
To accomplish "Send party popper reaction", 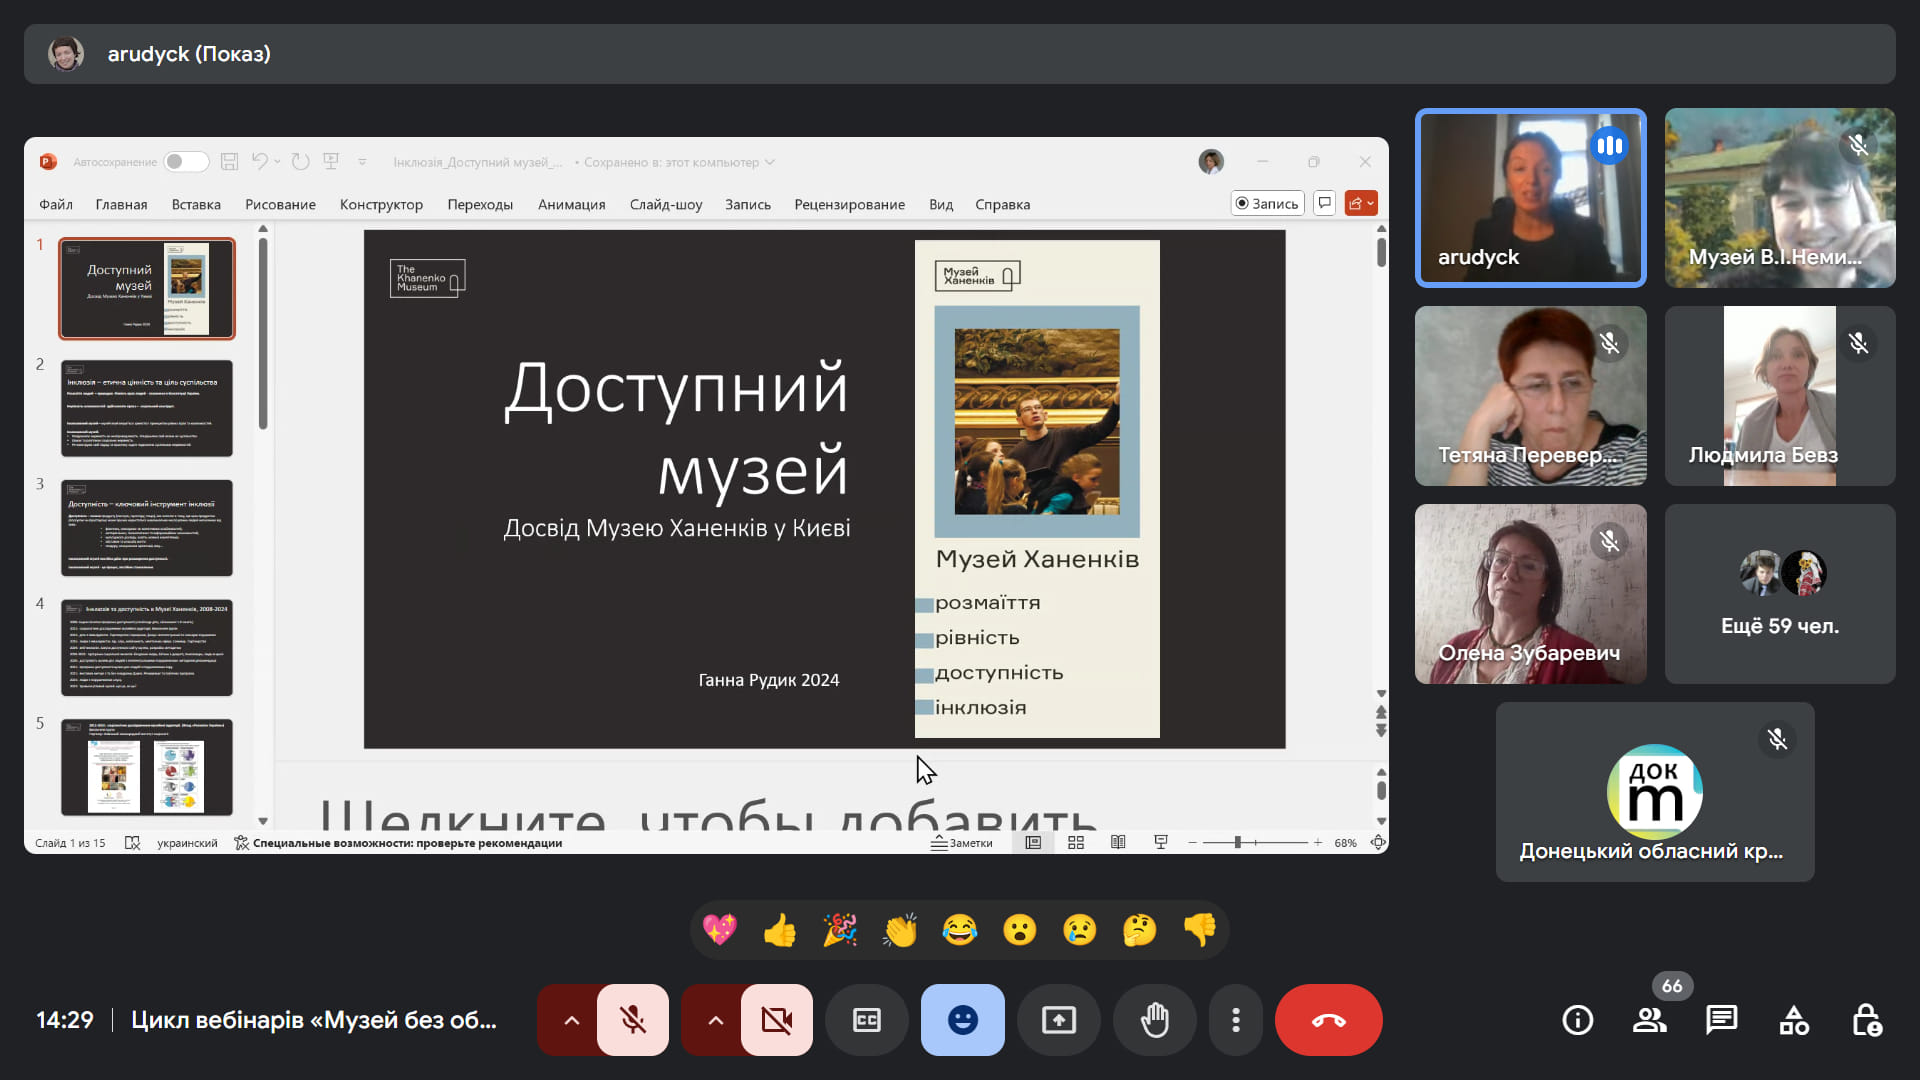I will 840,930.
